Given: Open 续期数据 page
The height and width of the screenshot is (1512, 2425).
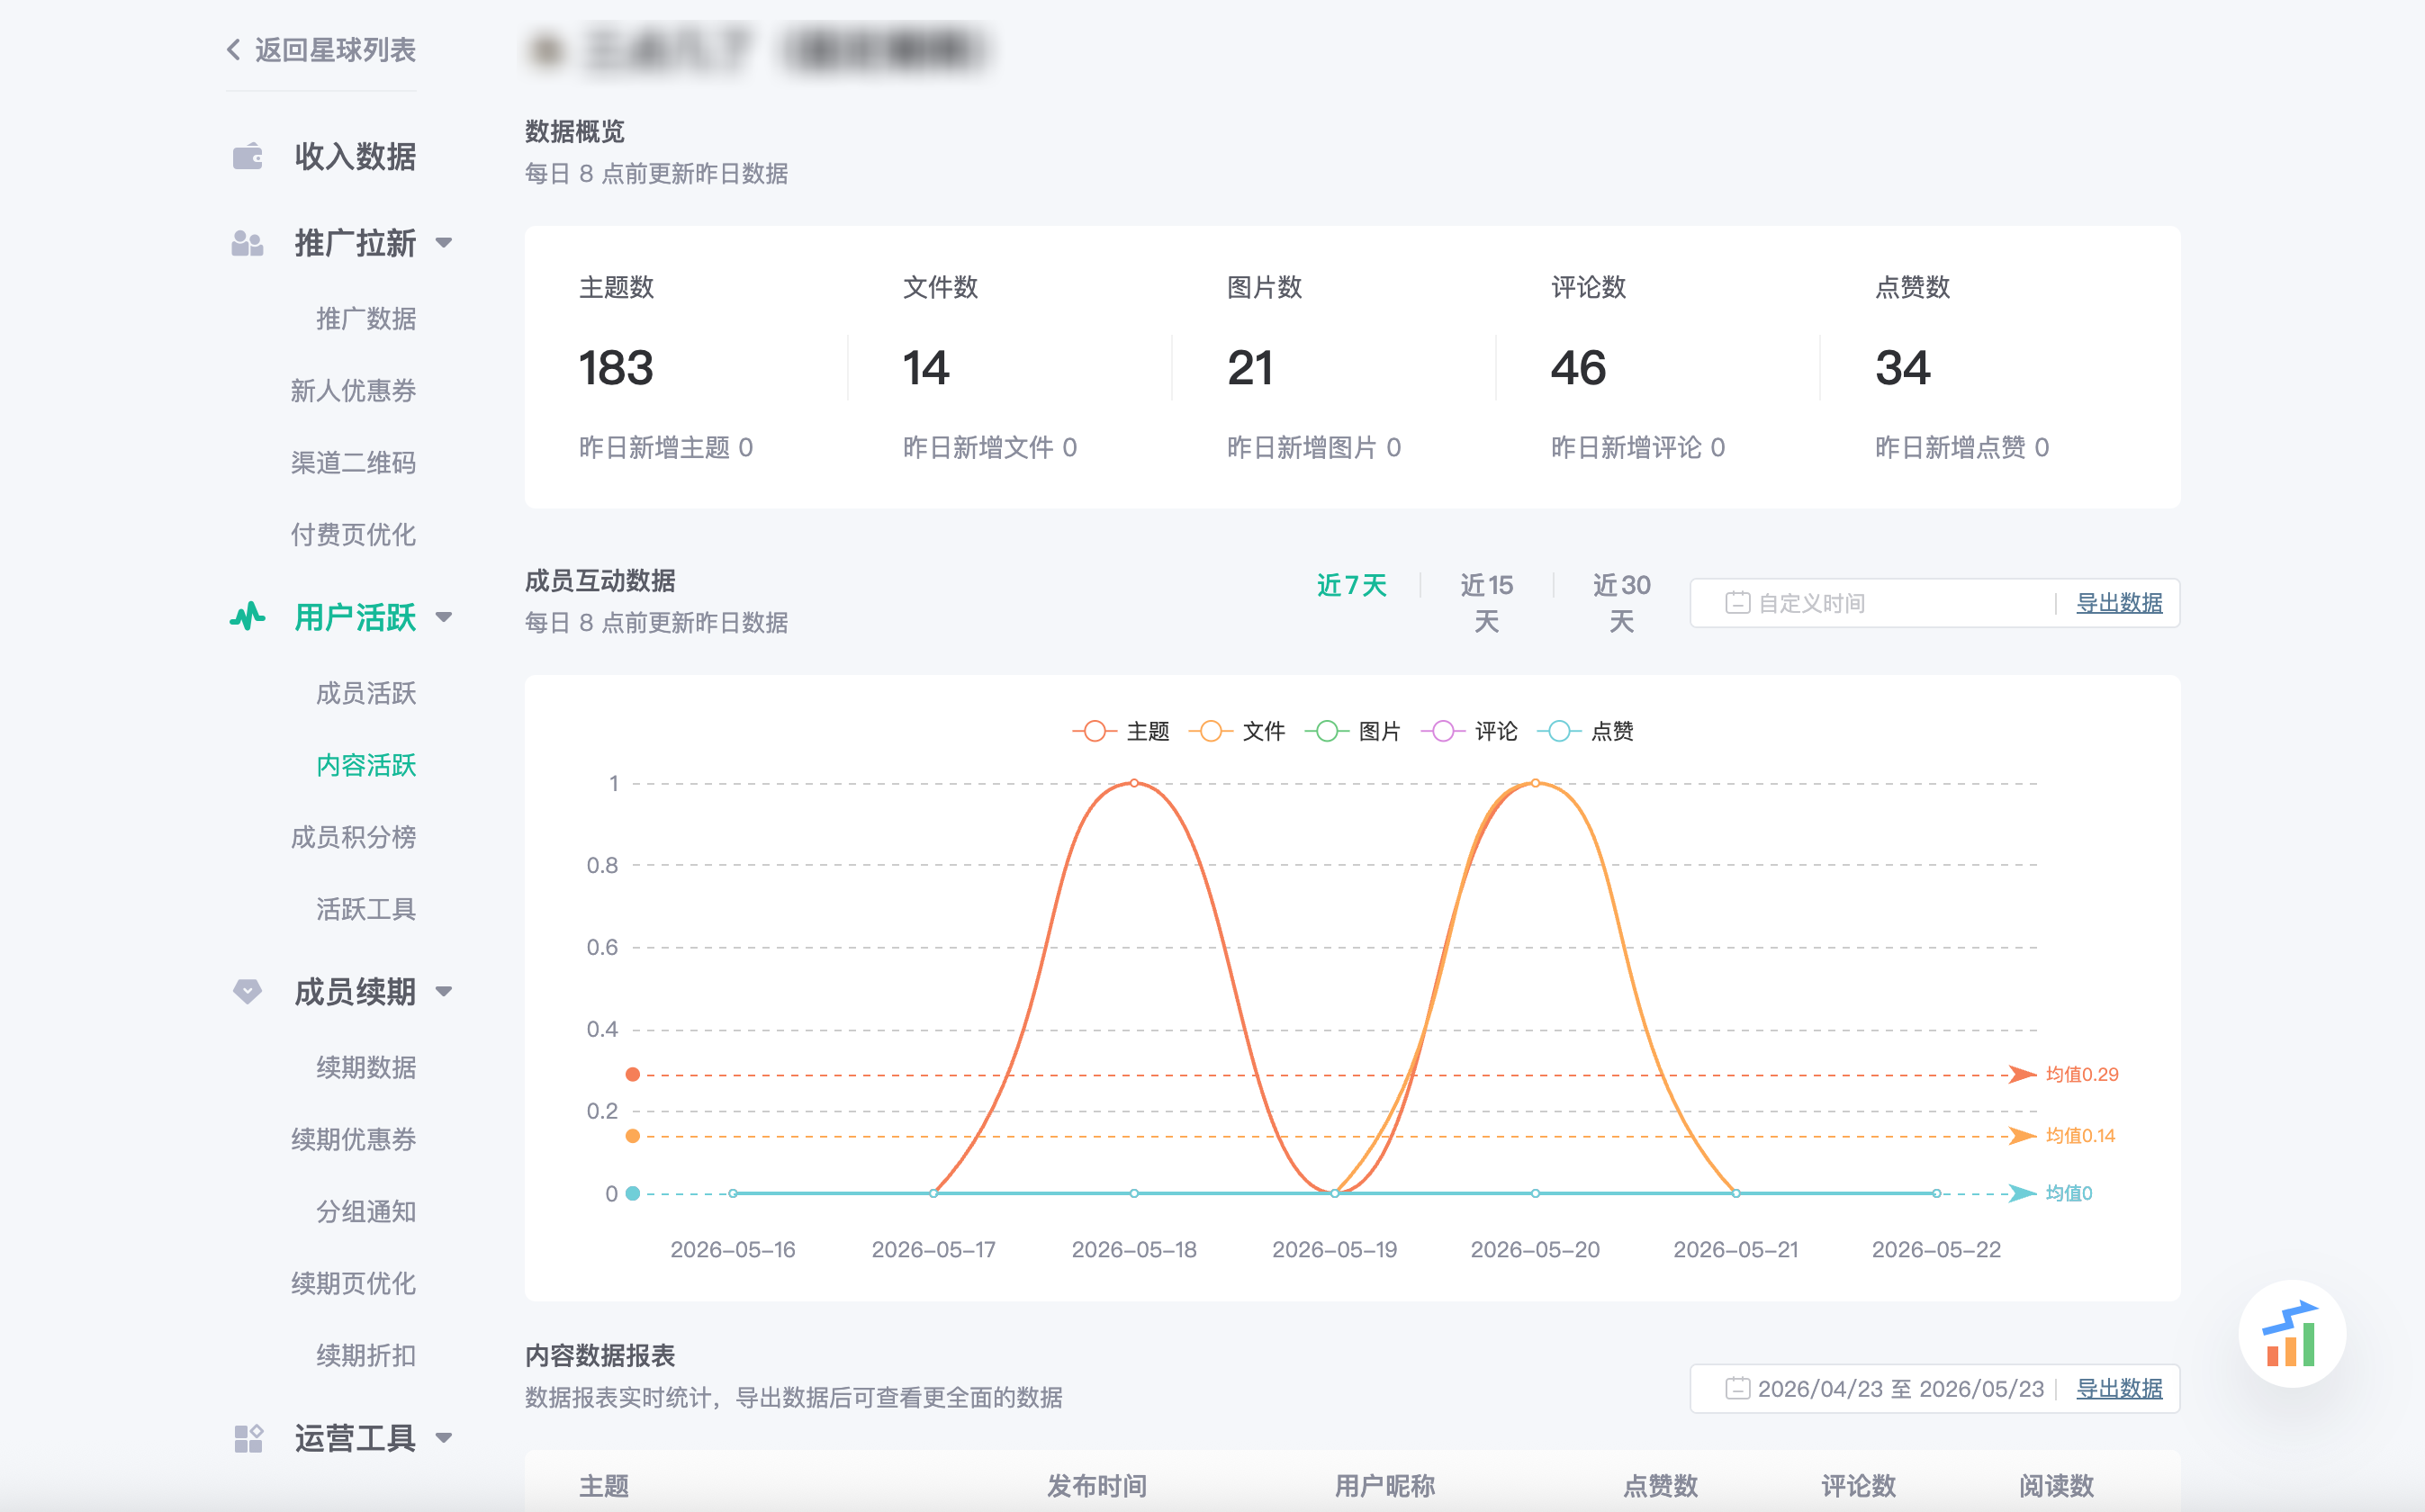Looking at the screenshot, I should coord(366,1068).
